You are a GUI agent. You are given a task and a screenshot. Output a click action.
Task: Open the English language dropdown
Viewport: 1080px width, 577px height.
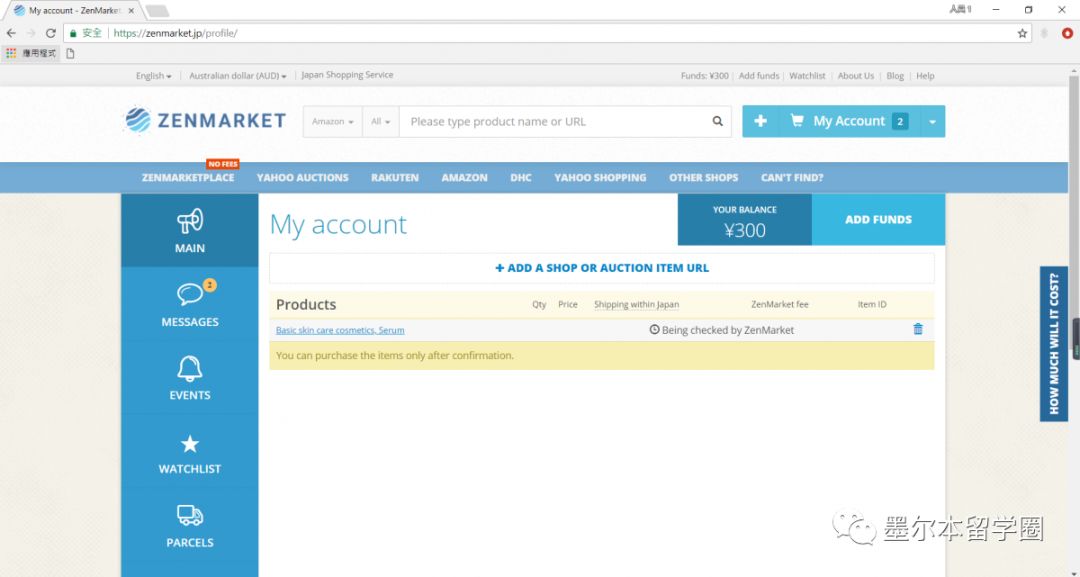(x=154, y=76)
